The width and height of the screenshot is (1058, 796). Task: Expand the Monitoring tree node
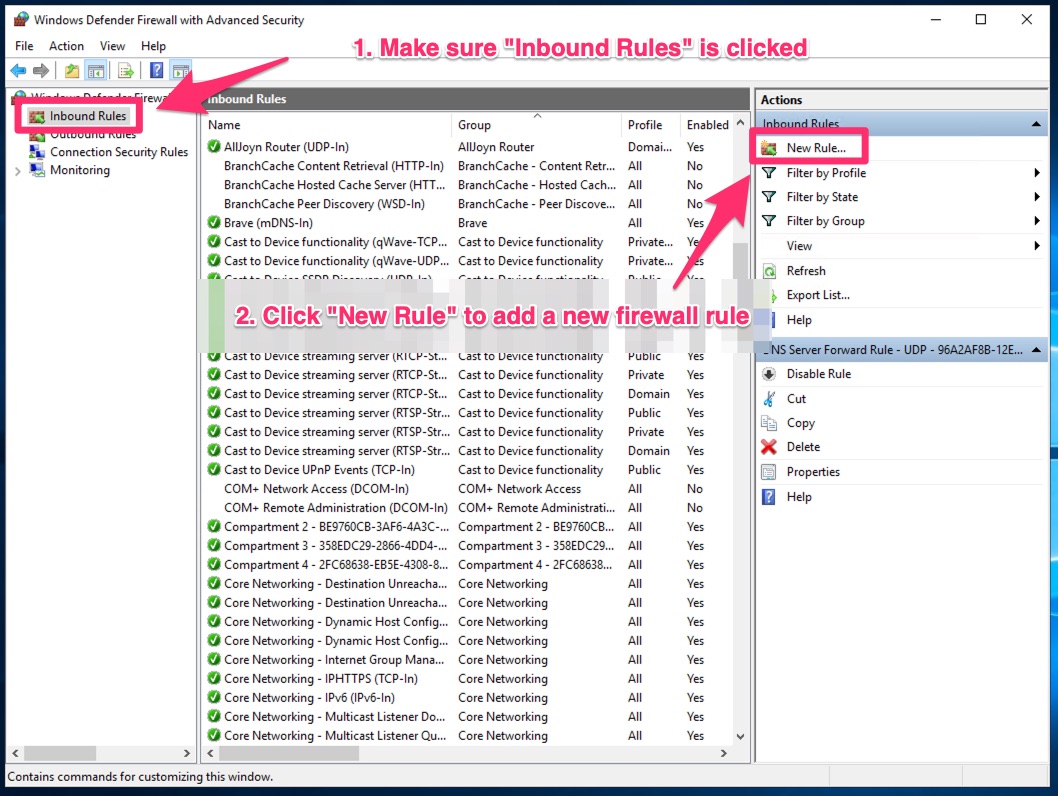[18, 171]
